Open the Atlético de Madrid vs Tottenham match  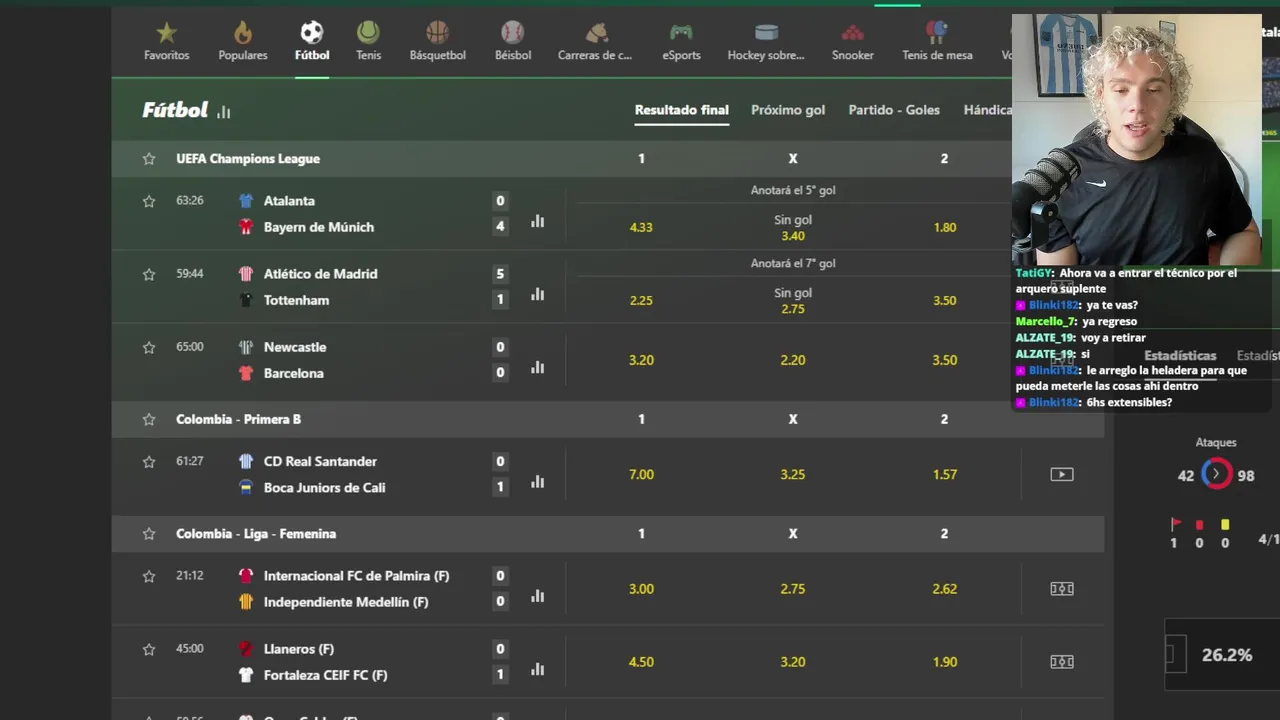[320, 287]
